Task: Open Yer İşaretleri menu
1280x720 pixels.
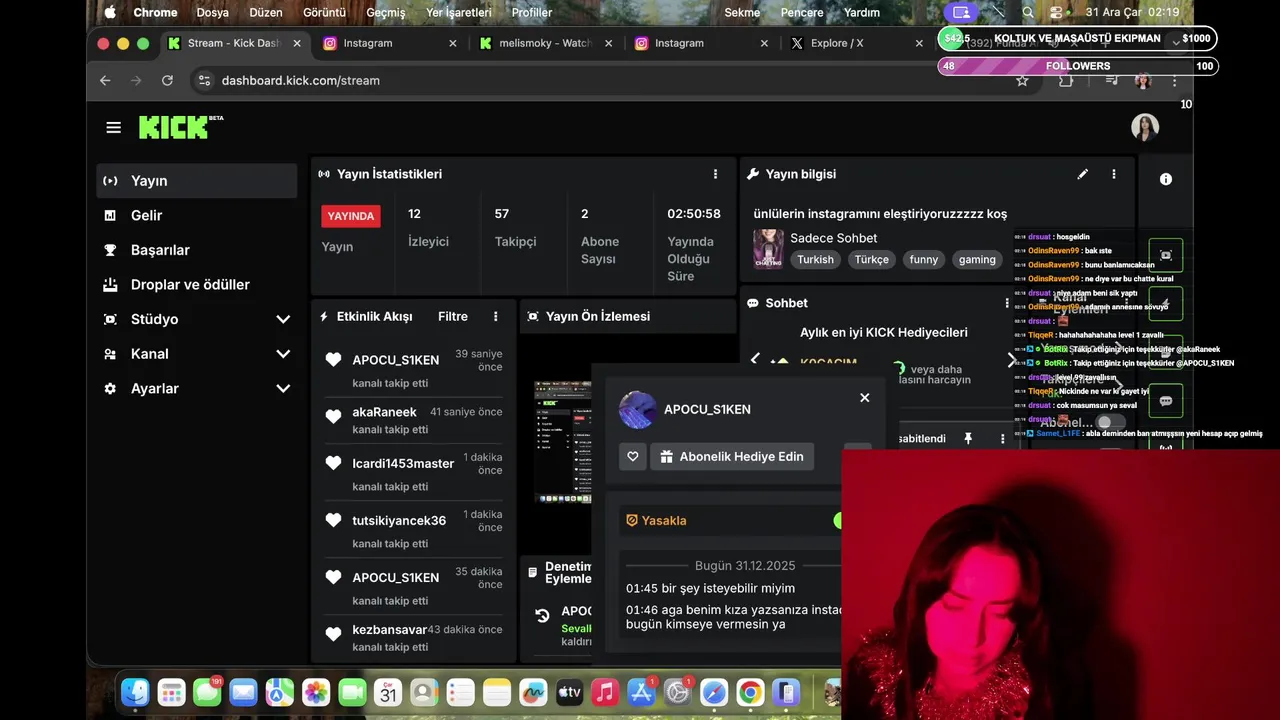Action: pos(459,12)
